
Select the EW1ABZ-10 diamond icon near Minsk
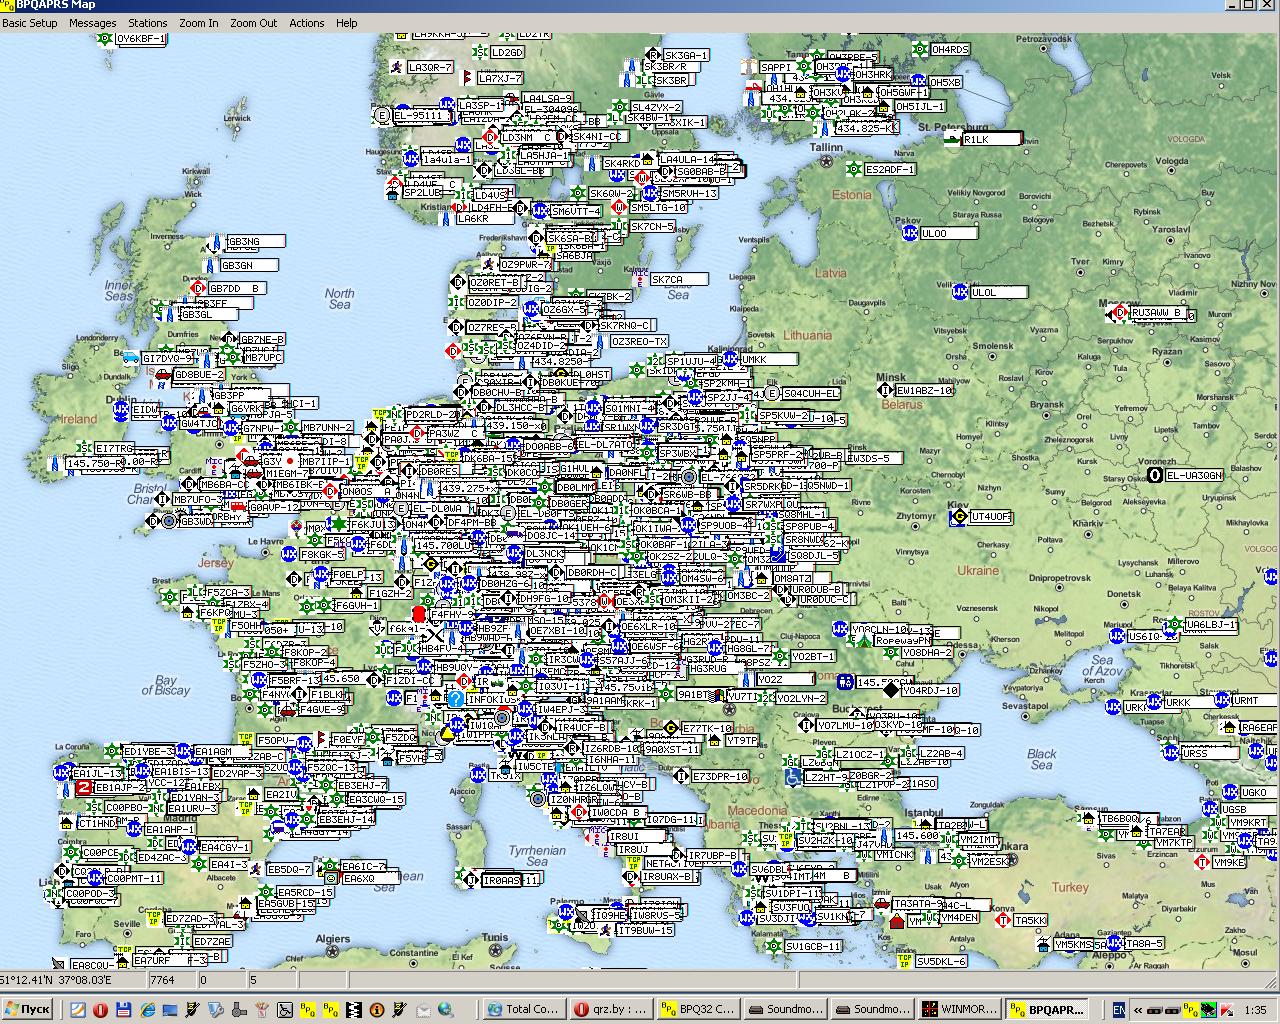pyautogui.click(x=885, y=390)
